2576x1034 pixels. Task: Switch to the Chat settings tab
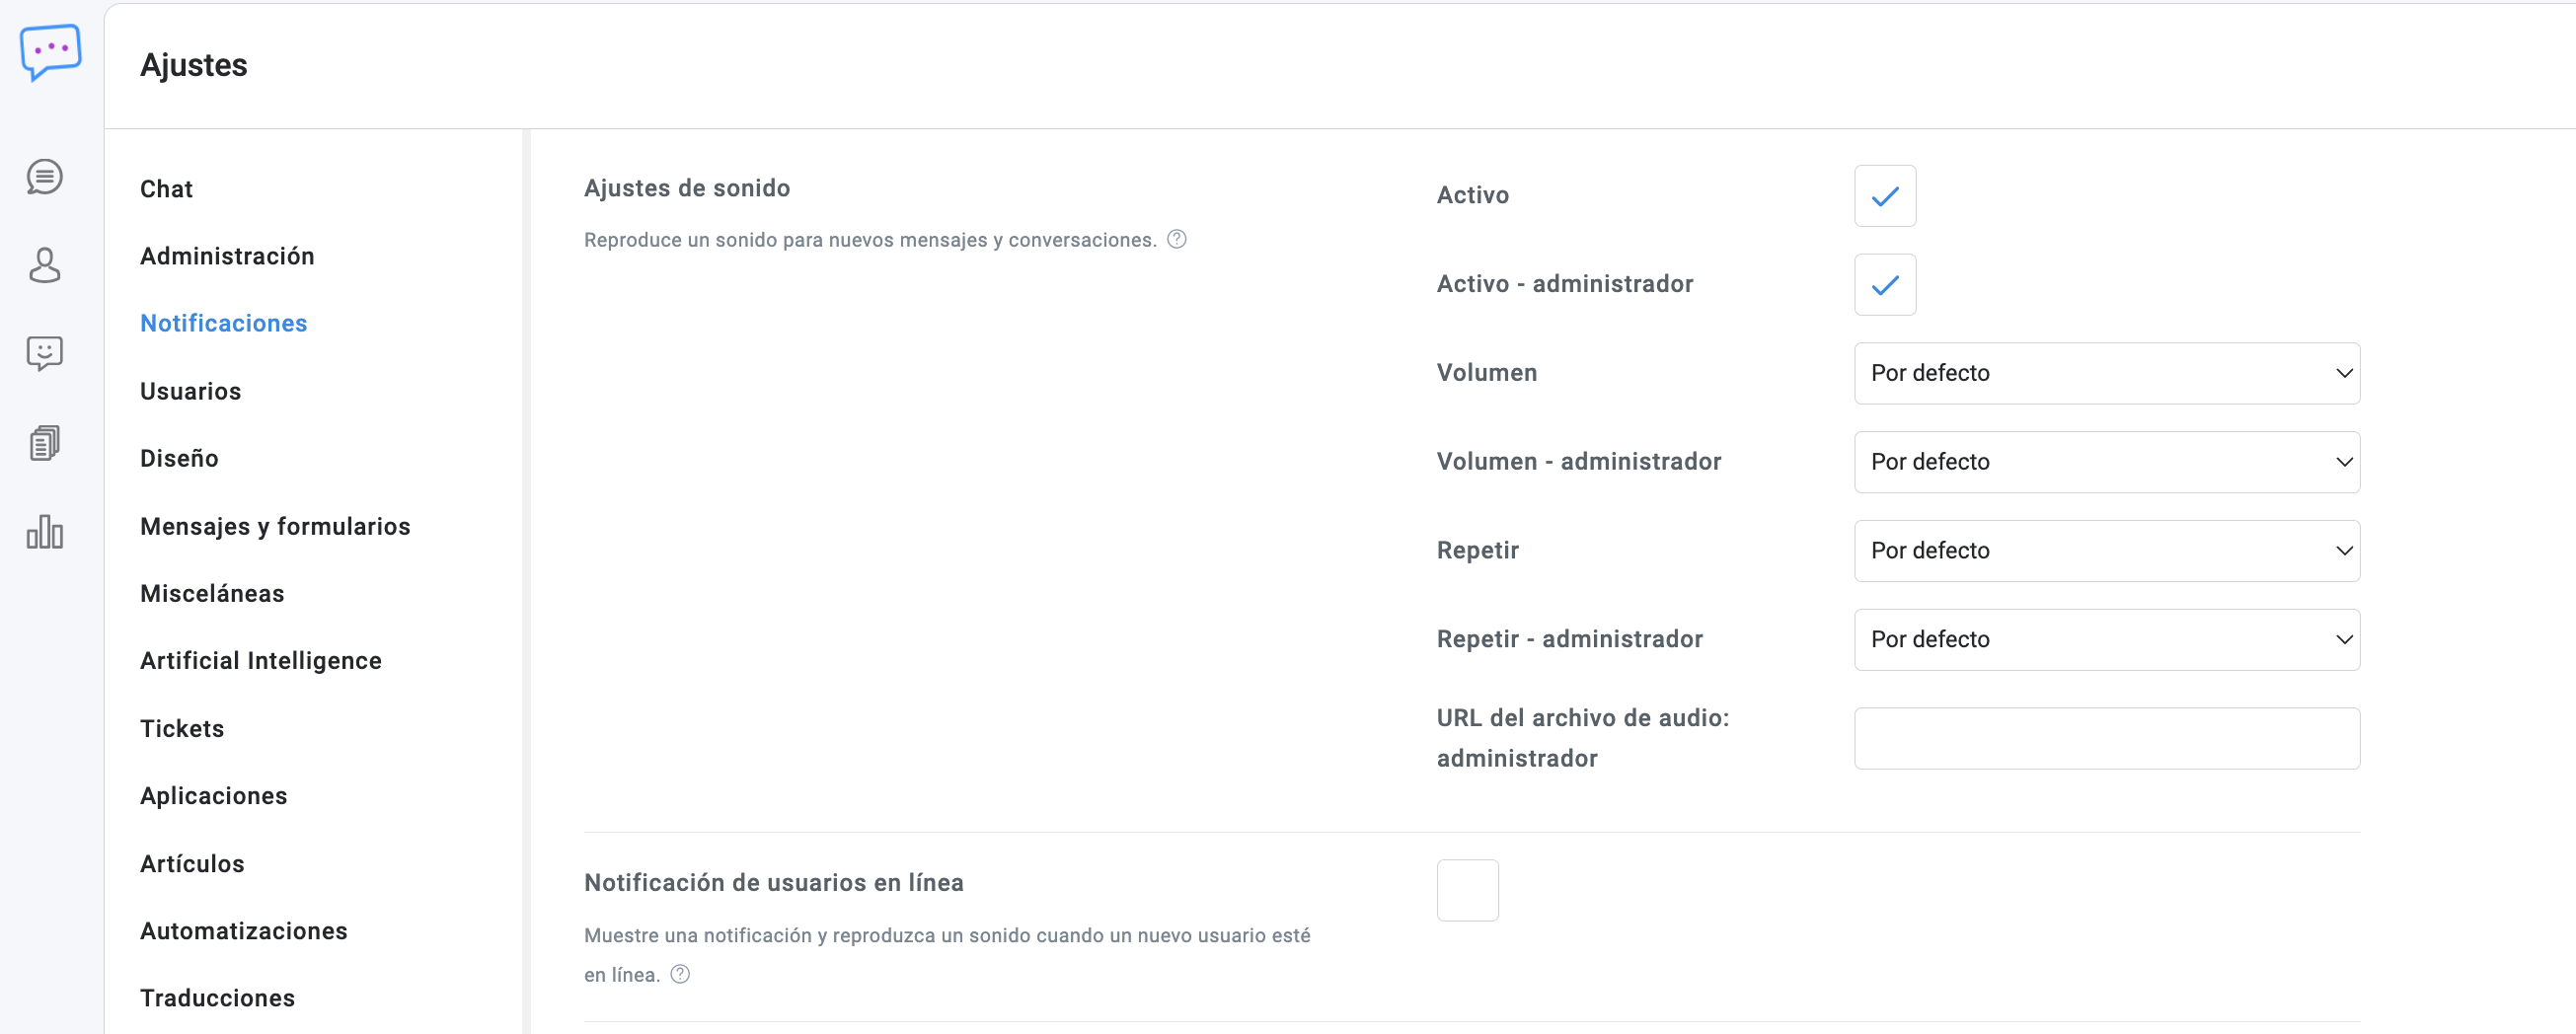(x=166, y=189)
